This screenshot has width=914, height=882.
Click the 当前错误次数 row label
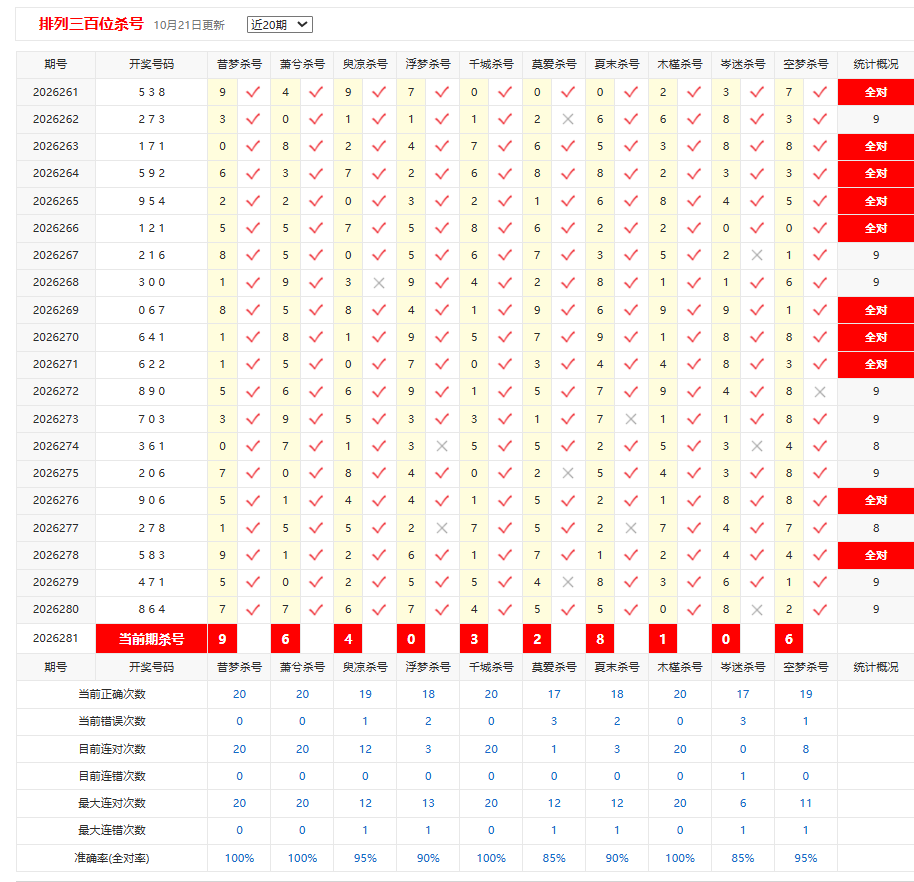(112, 721)
